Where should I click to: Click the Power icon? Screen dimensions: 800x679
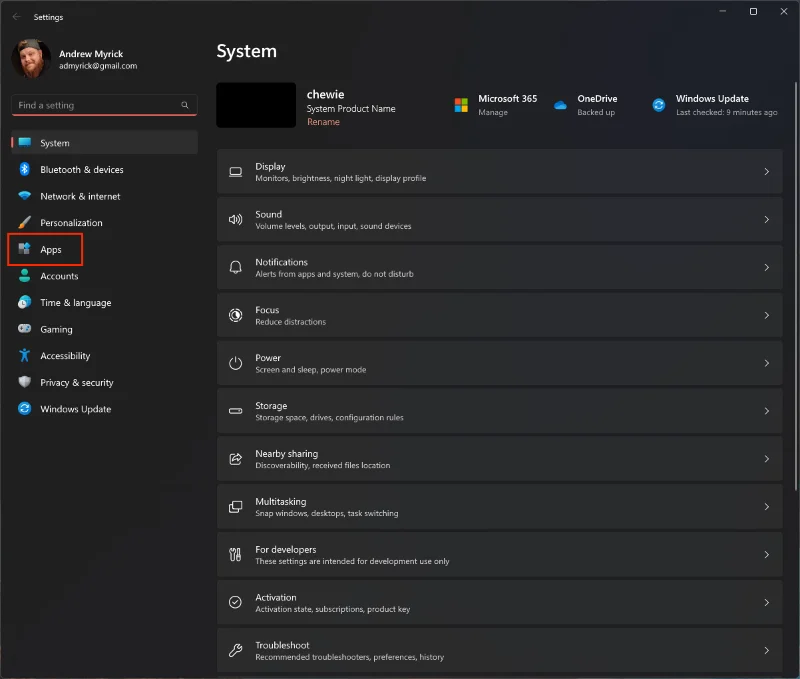[x=235, y=363]
